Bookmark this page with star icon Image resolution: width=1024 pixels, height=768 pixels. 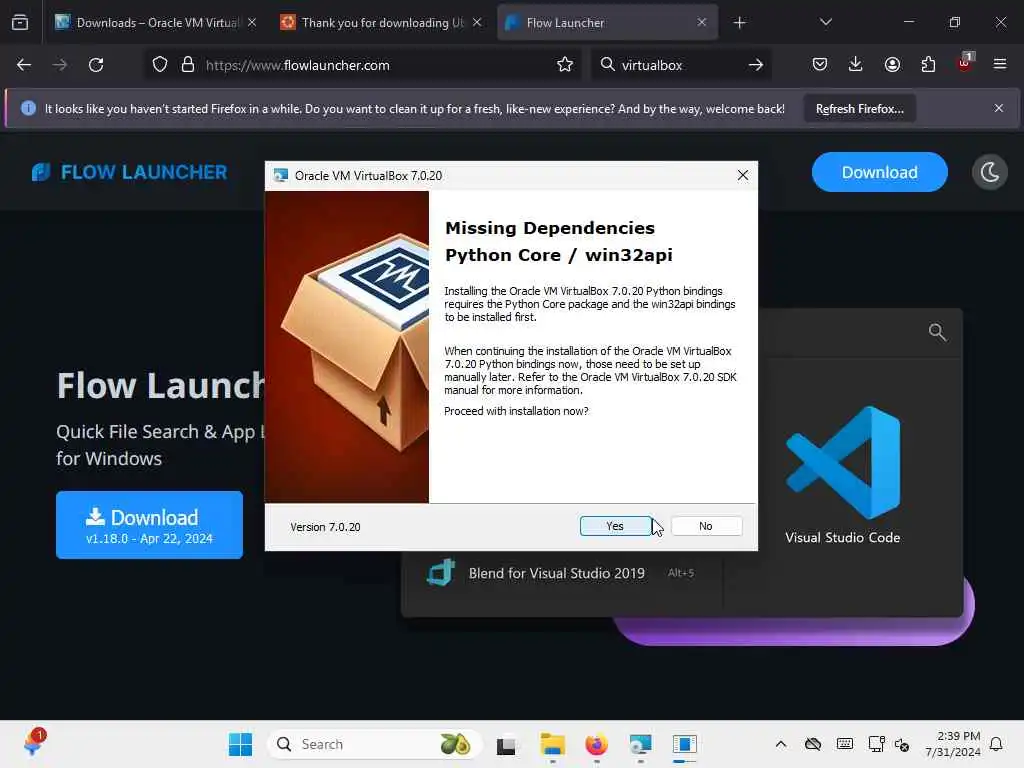(x=565, y=65)
